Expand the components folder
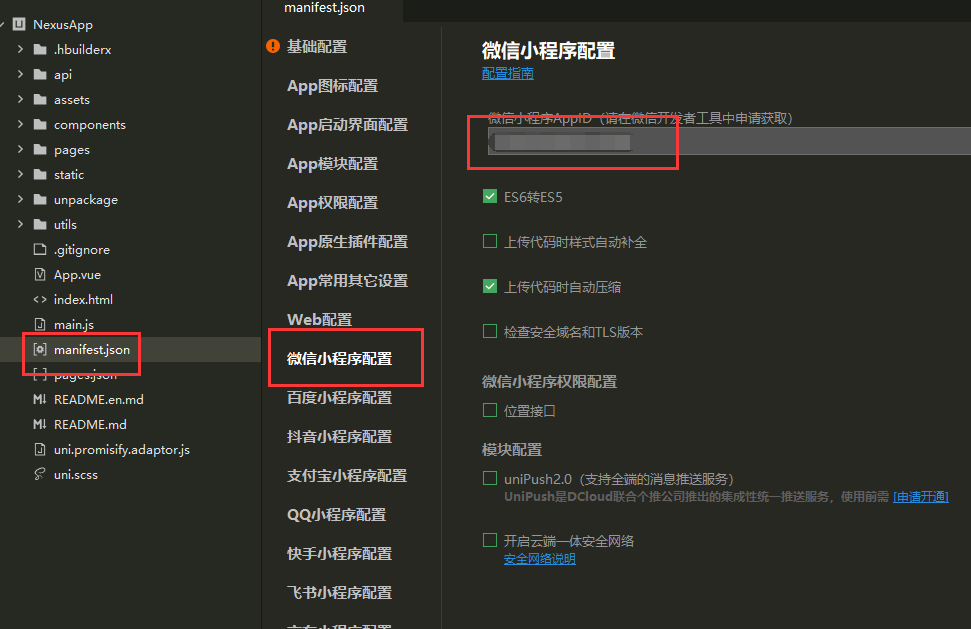The height and width of the screenshot is (629, 971). [x=19, y=124]
